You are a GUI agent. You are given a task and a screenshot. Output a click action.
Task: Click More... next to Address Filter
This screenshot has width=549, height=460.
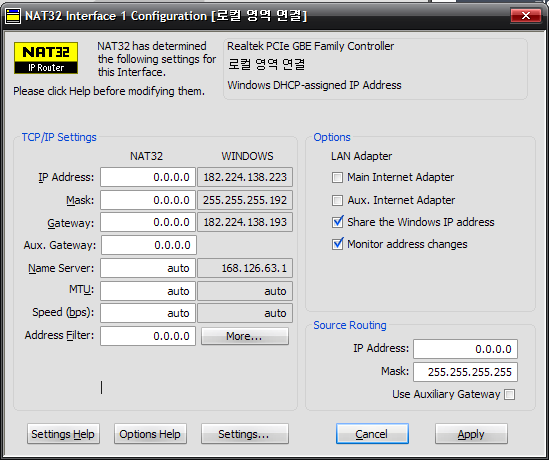(x=245, y=336)
